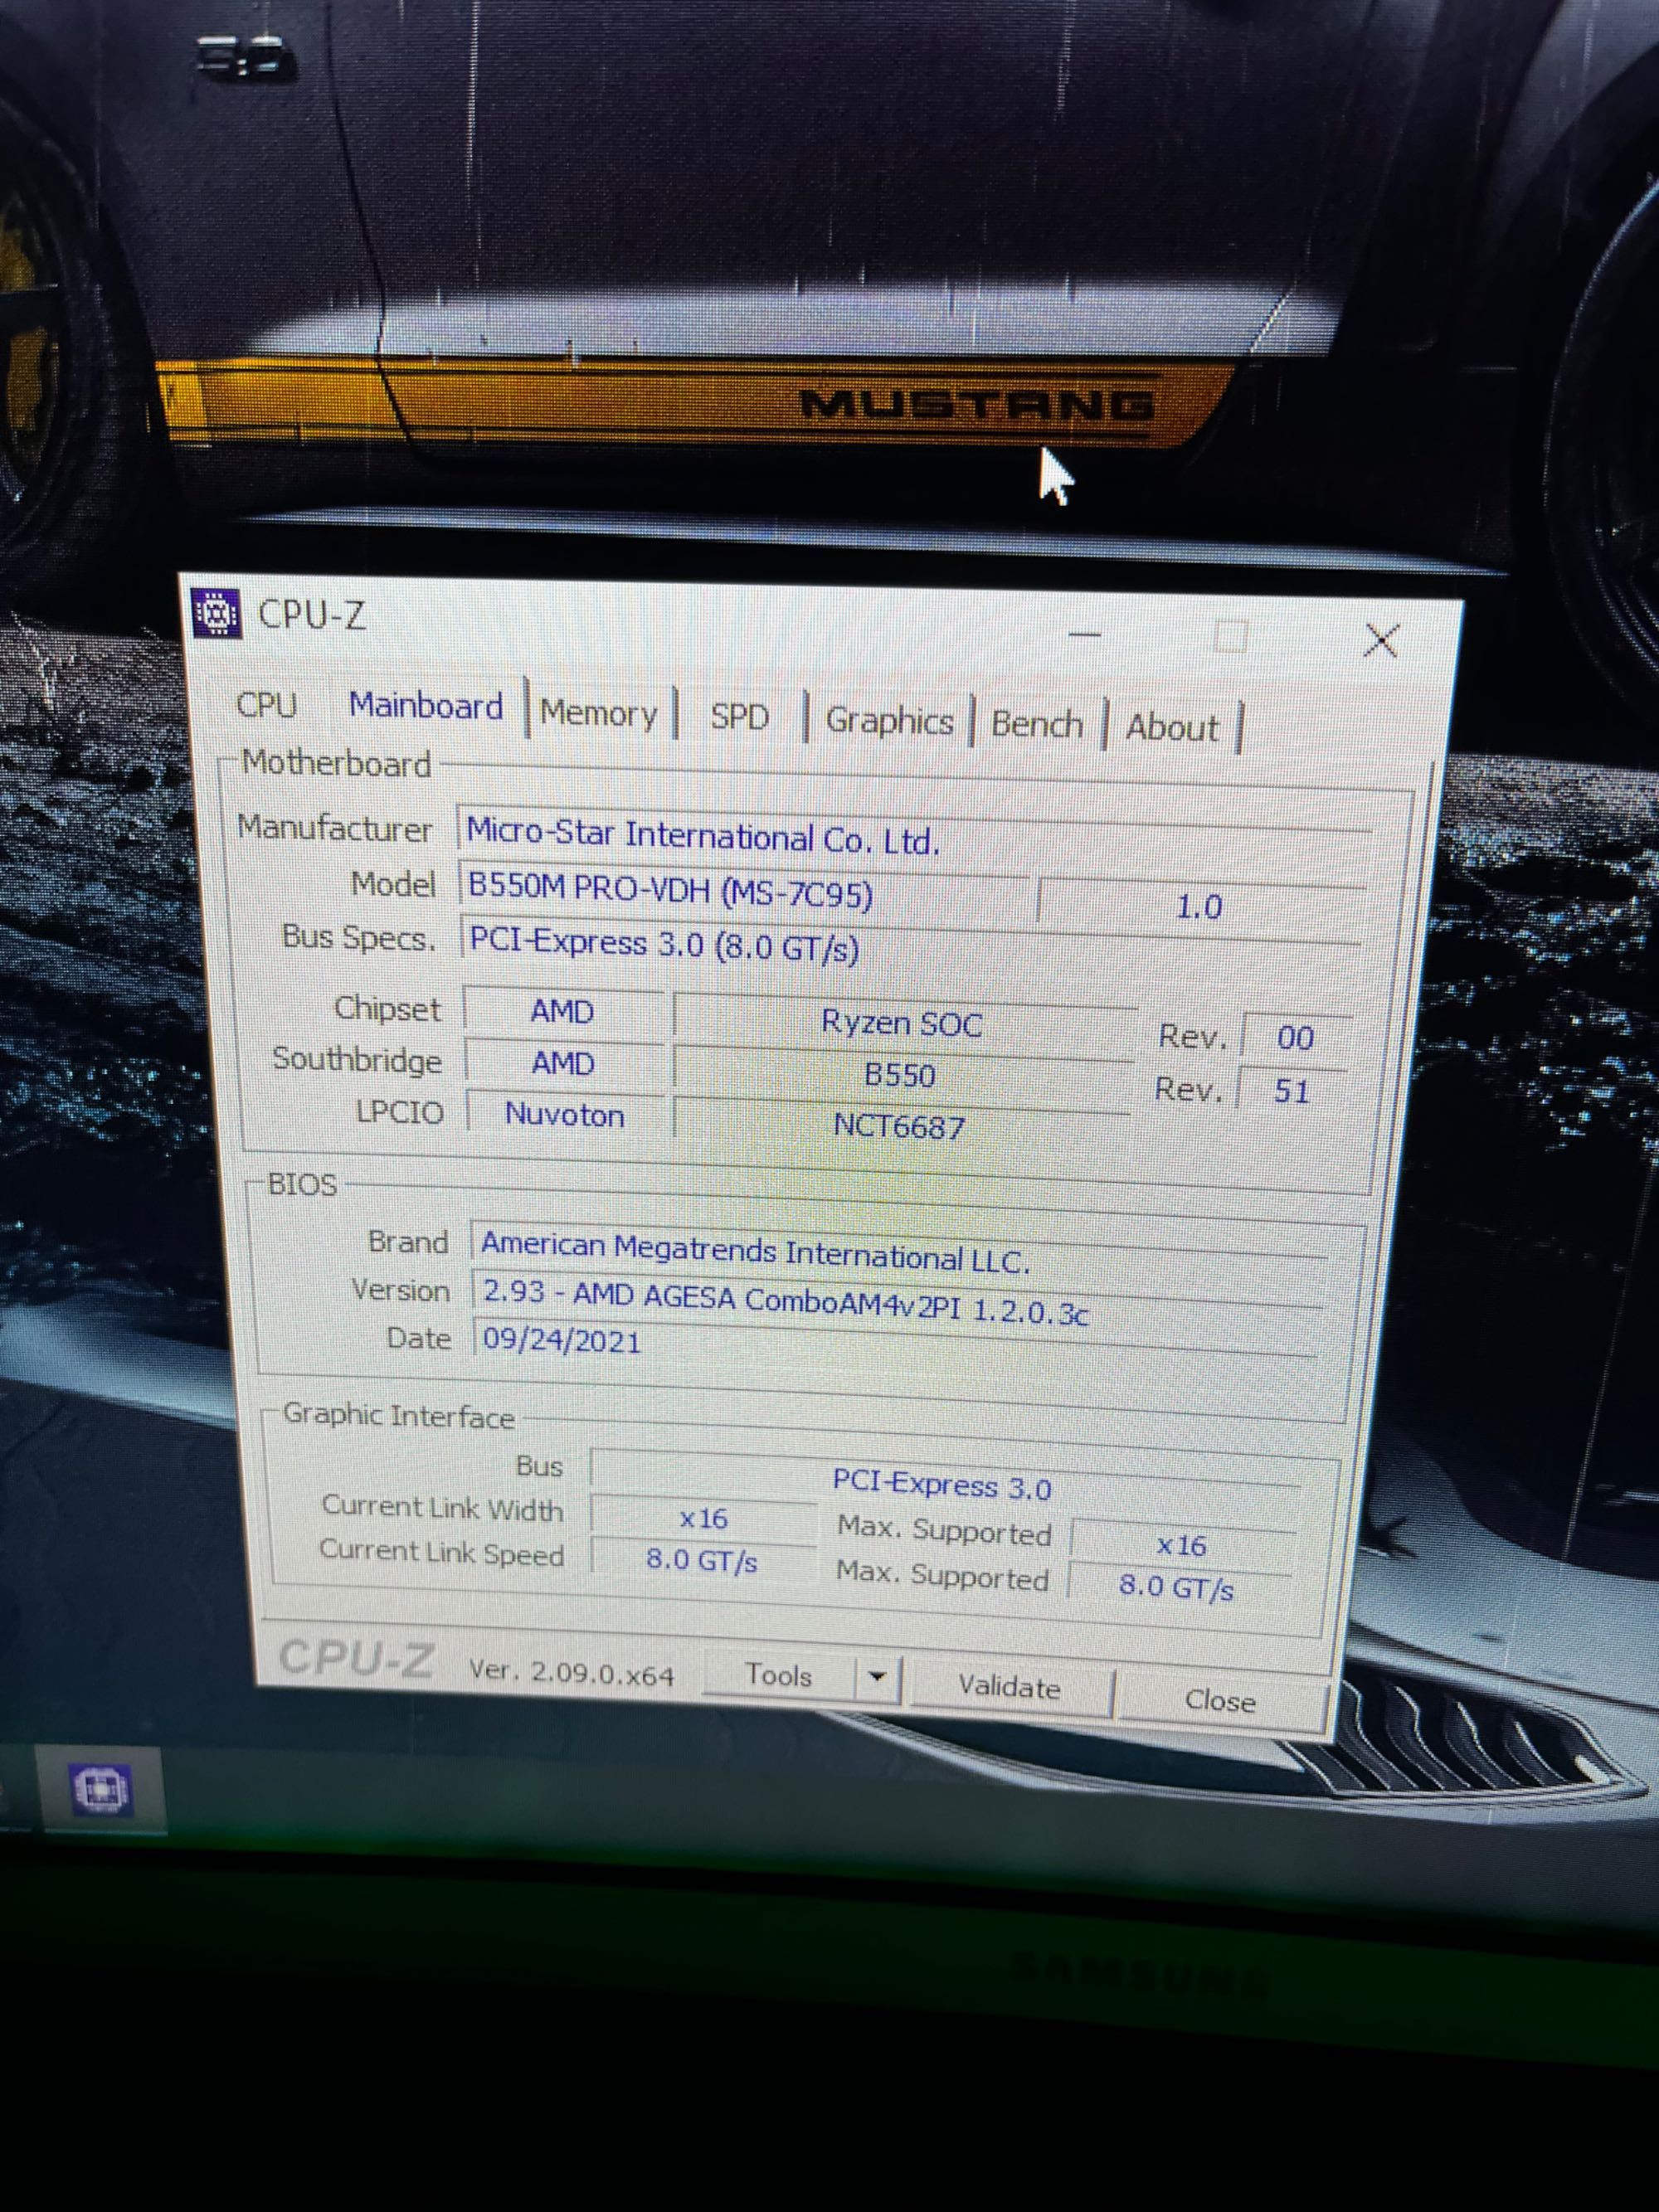Minimize the CPU-Z window

click(1085, 634)
